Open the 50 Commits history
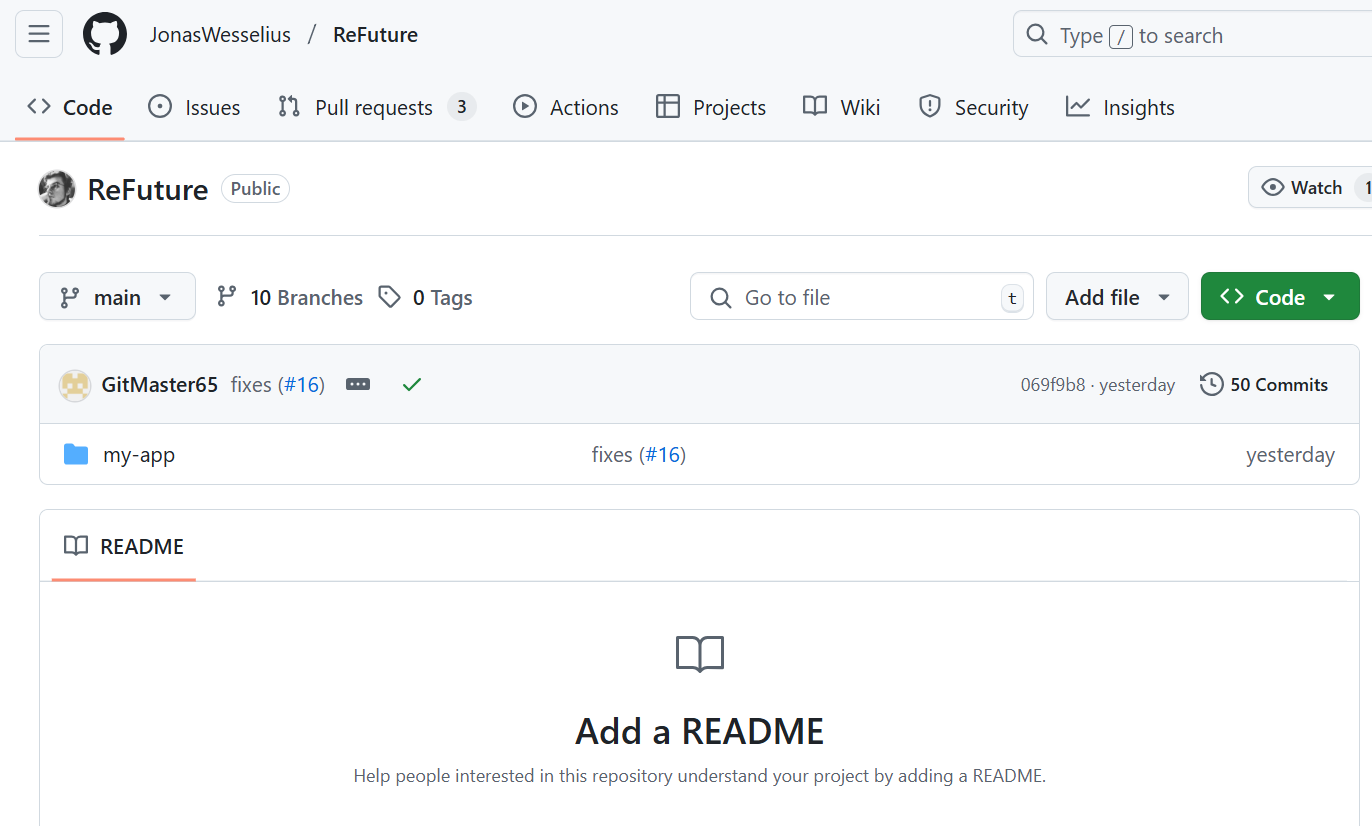This screenshot has height=826, width=1372. point(1264,385)
